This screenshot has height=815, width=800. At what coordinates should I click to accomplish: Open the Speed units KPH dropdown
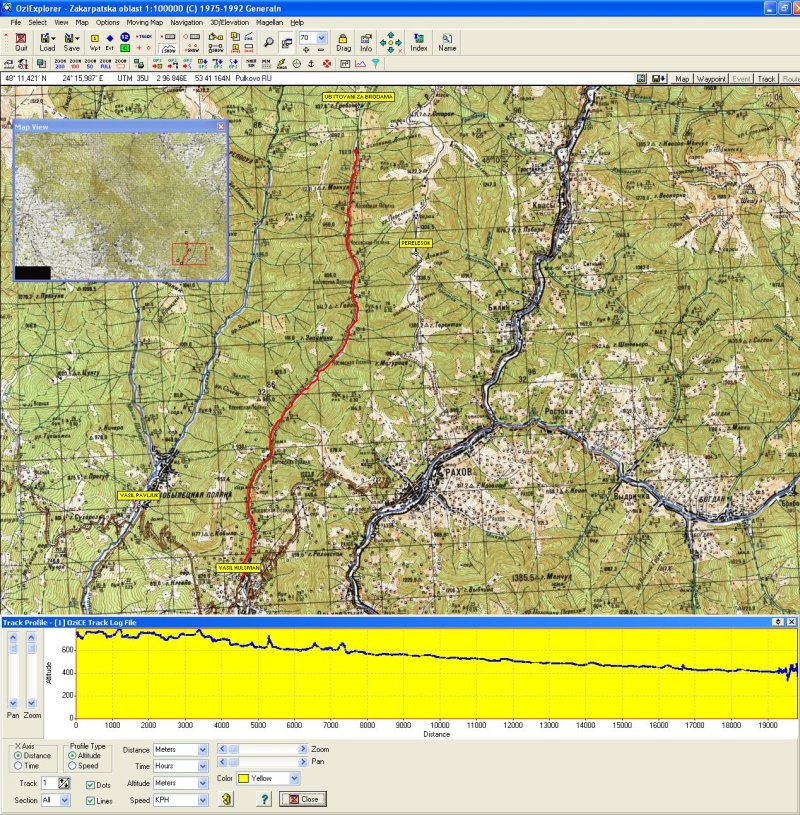[x=203, y=799]
